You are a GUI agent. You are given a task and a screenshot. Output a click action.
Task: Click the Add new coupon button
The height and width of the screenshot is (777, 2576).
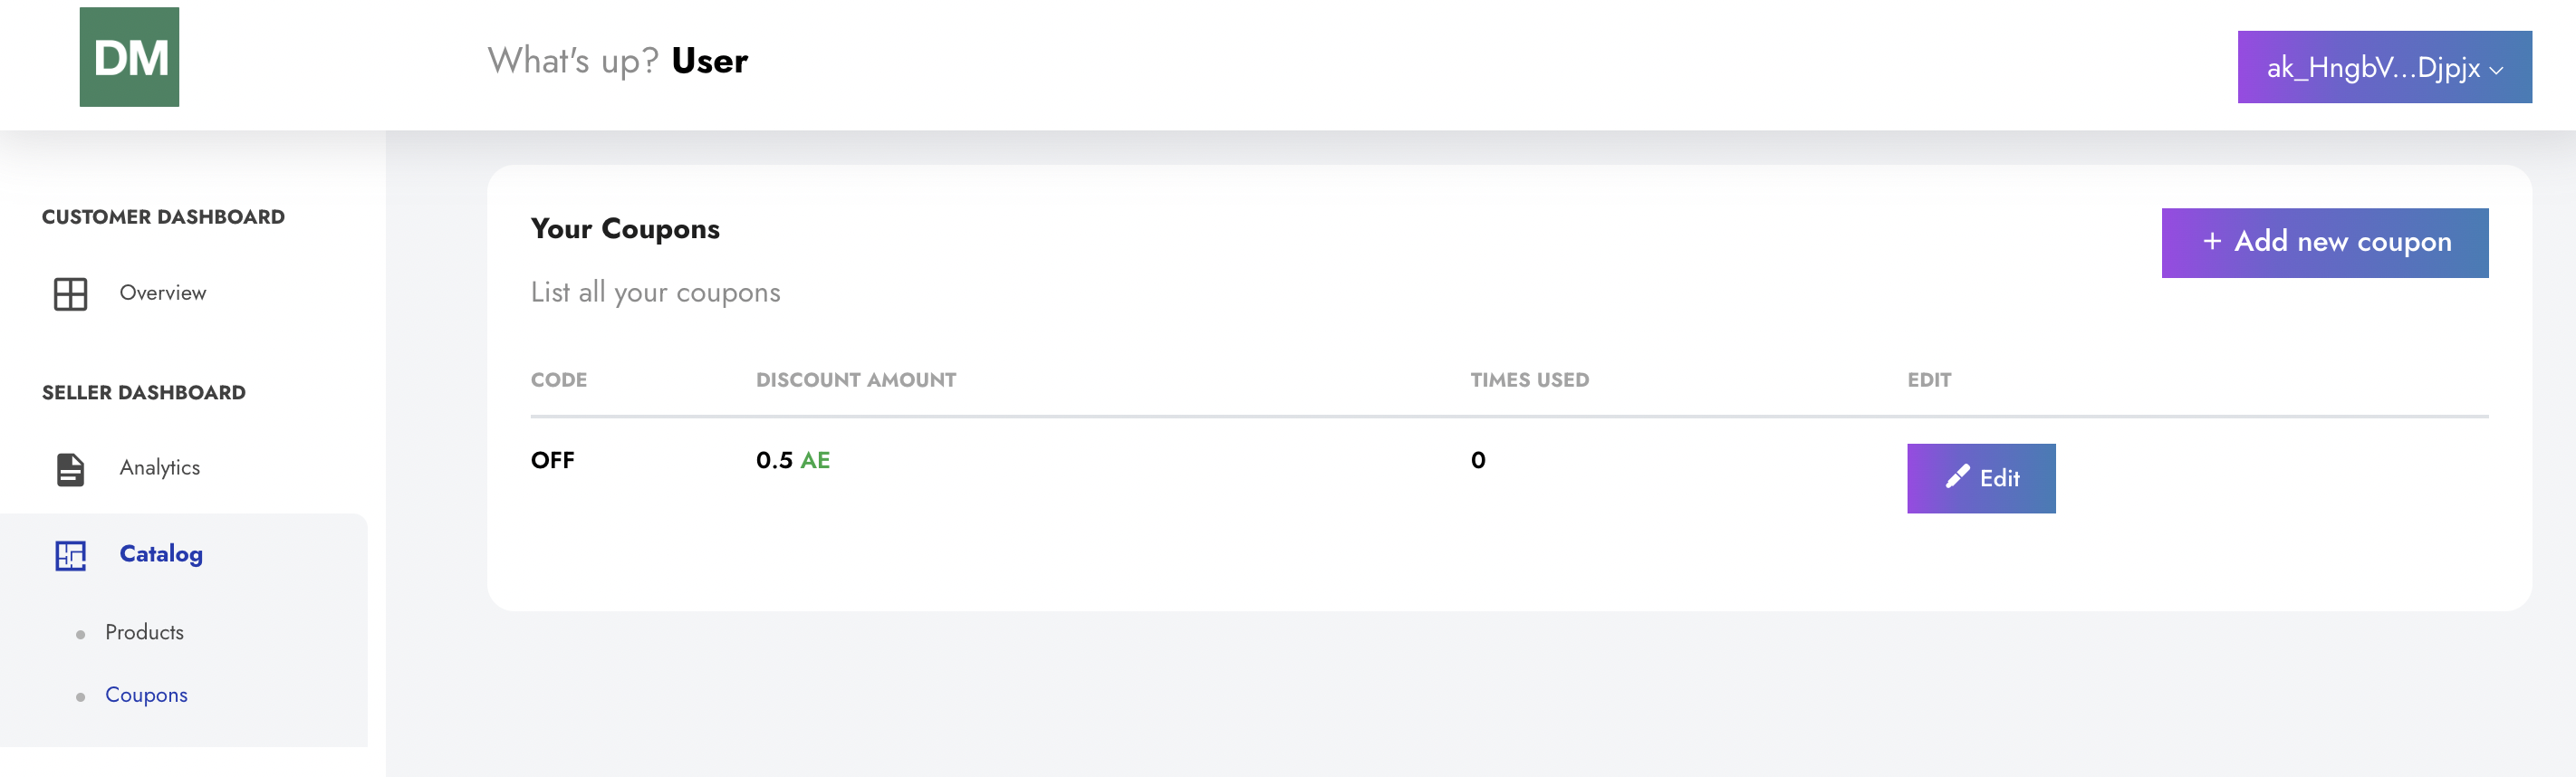click(x=2324, y=243)
